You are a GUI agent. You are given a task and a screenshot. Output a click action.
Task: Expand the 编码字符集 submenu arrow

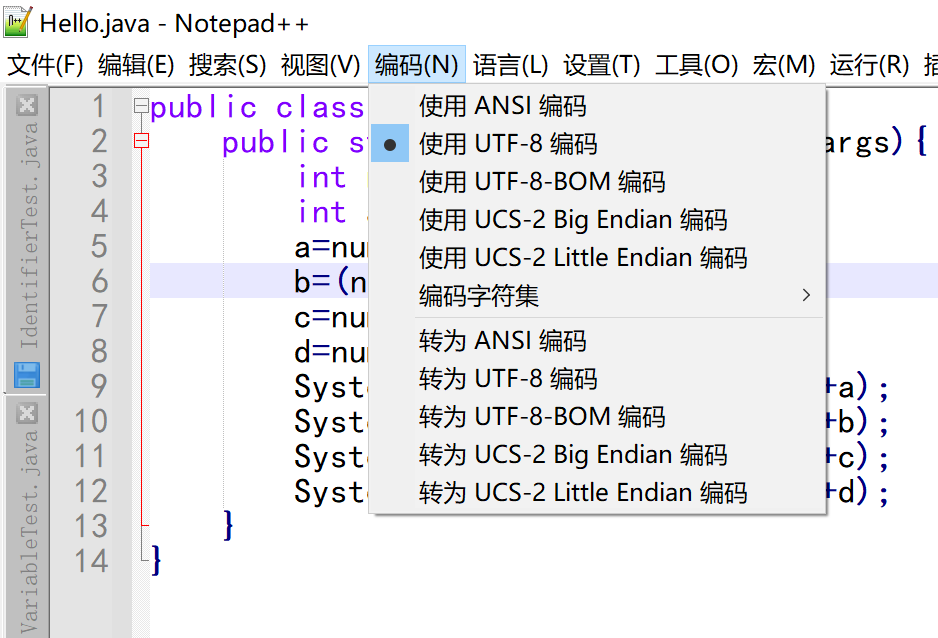click(x=806, y=295)
